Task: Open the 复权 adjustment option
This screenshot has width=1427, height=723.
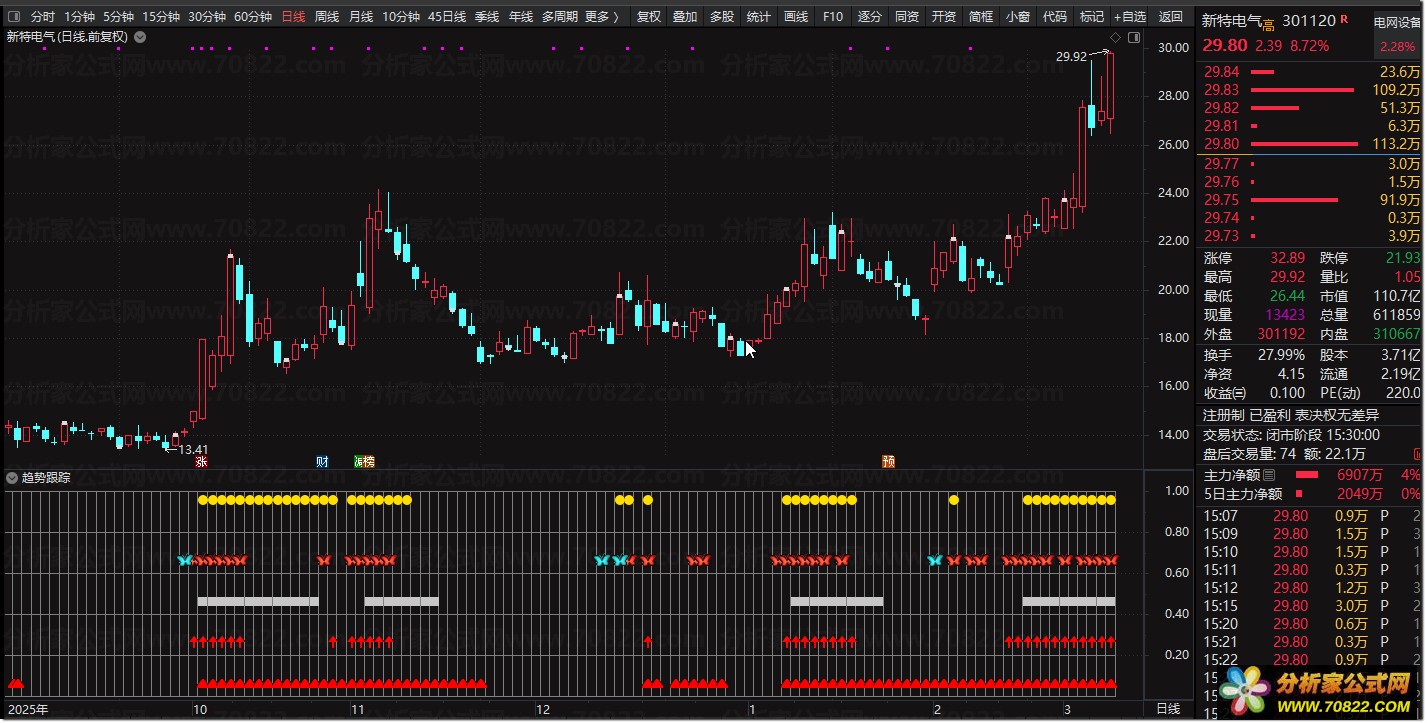Action: tap(649, 17)
